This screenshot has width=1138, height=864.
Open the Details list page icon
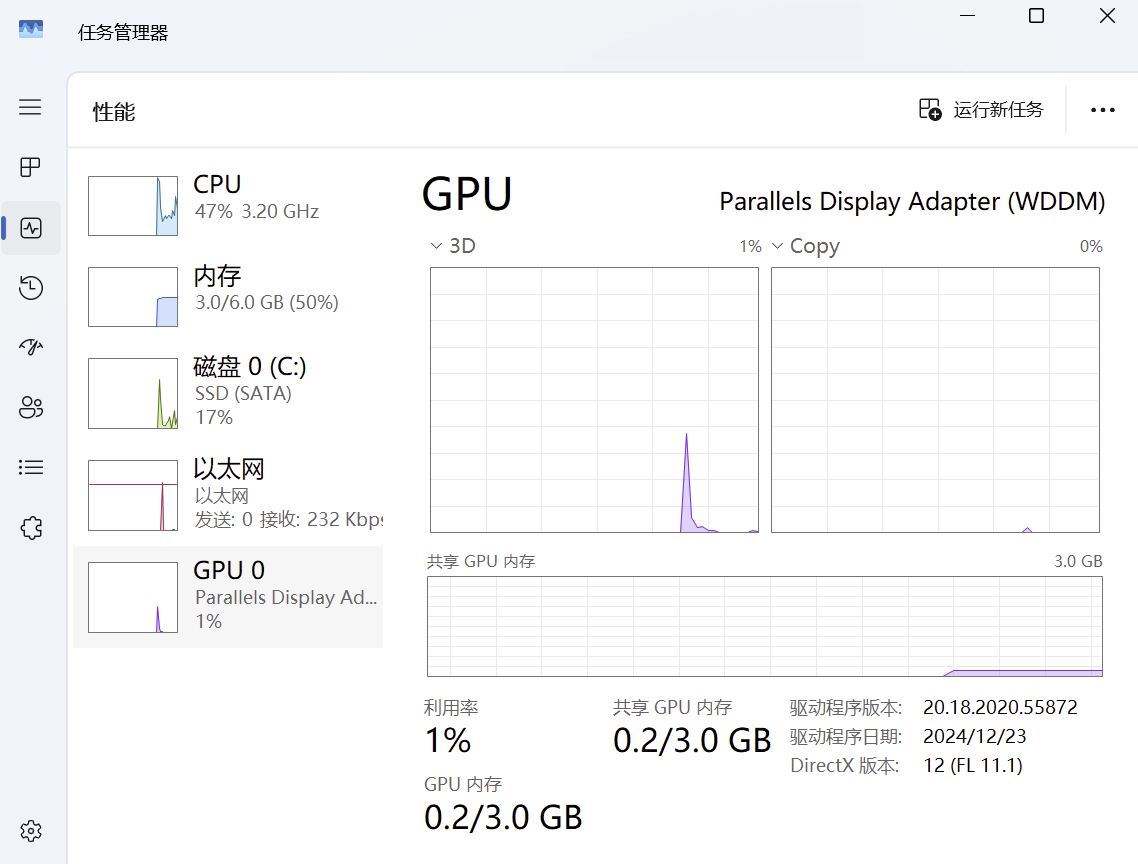pyautogui.click(x=30, y=467)
